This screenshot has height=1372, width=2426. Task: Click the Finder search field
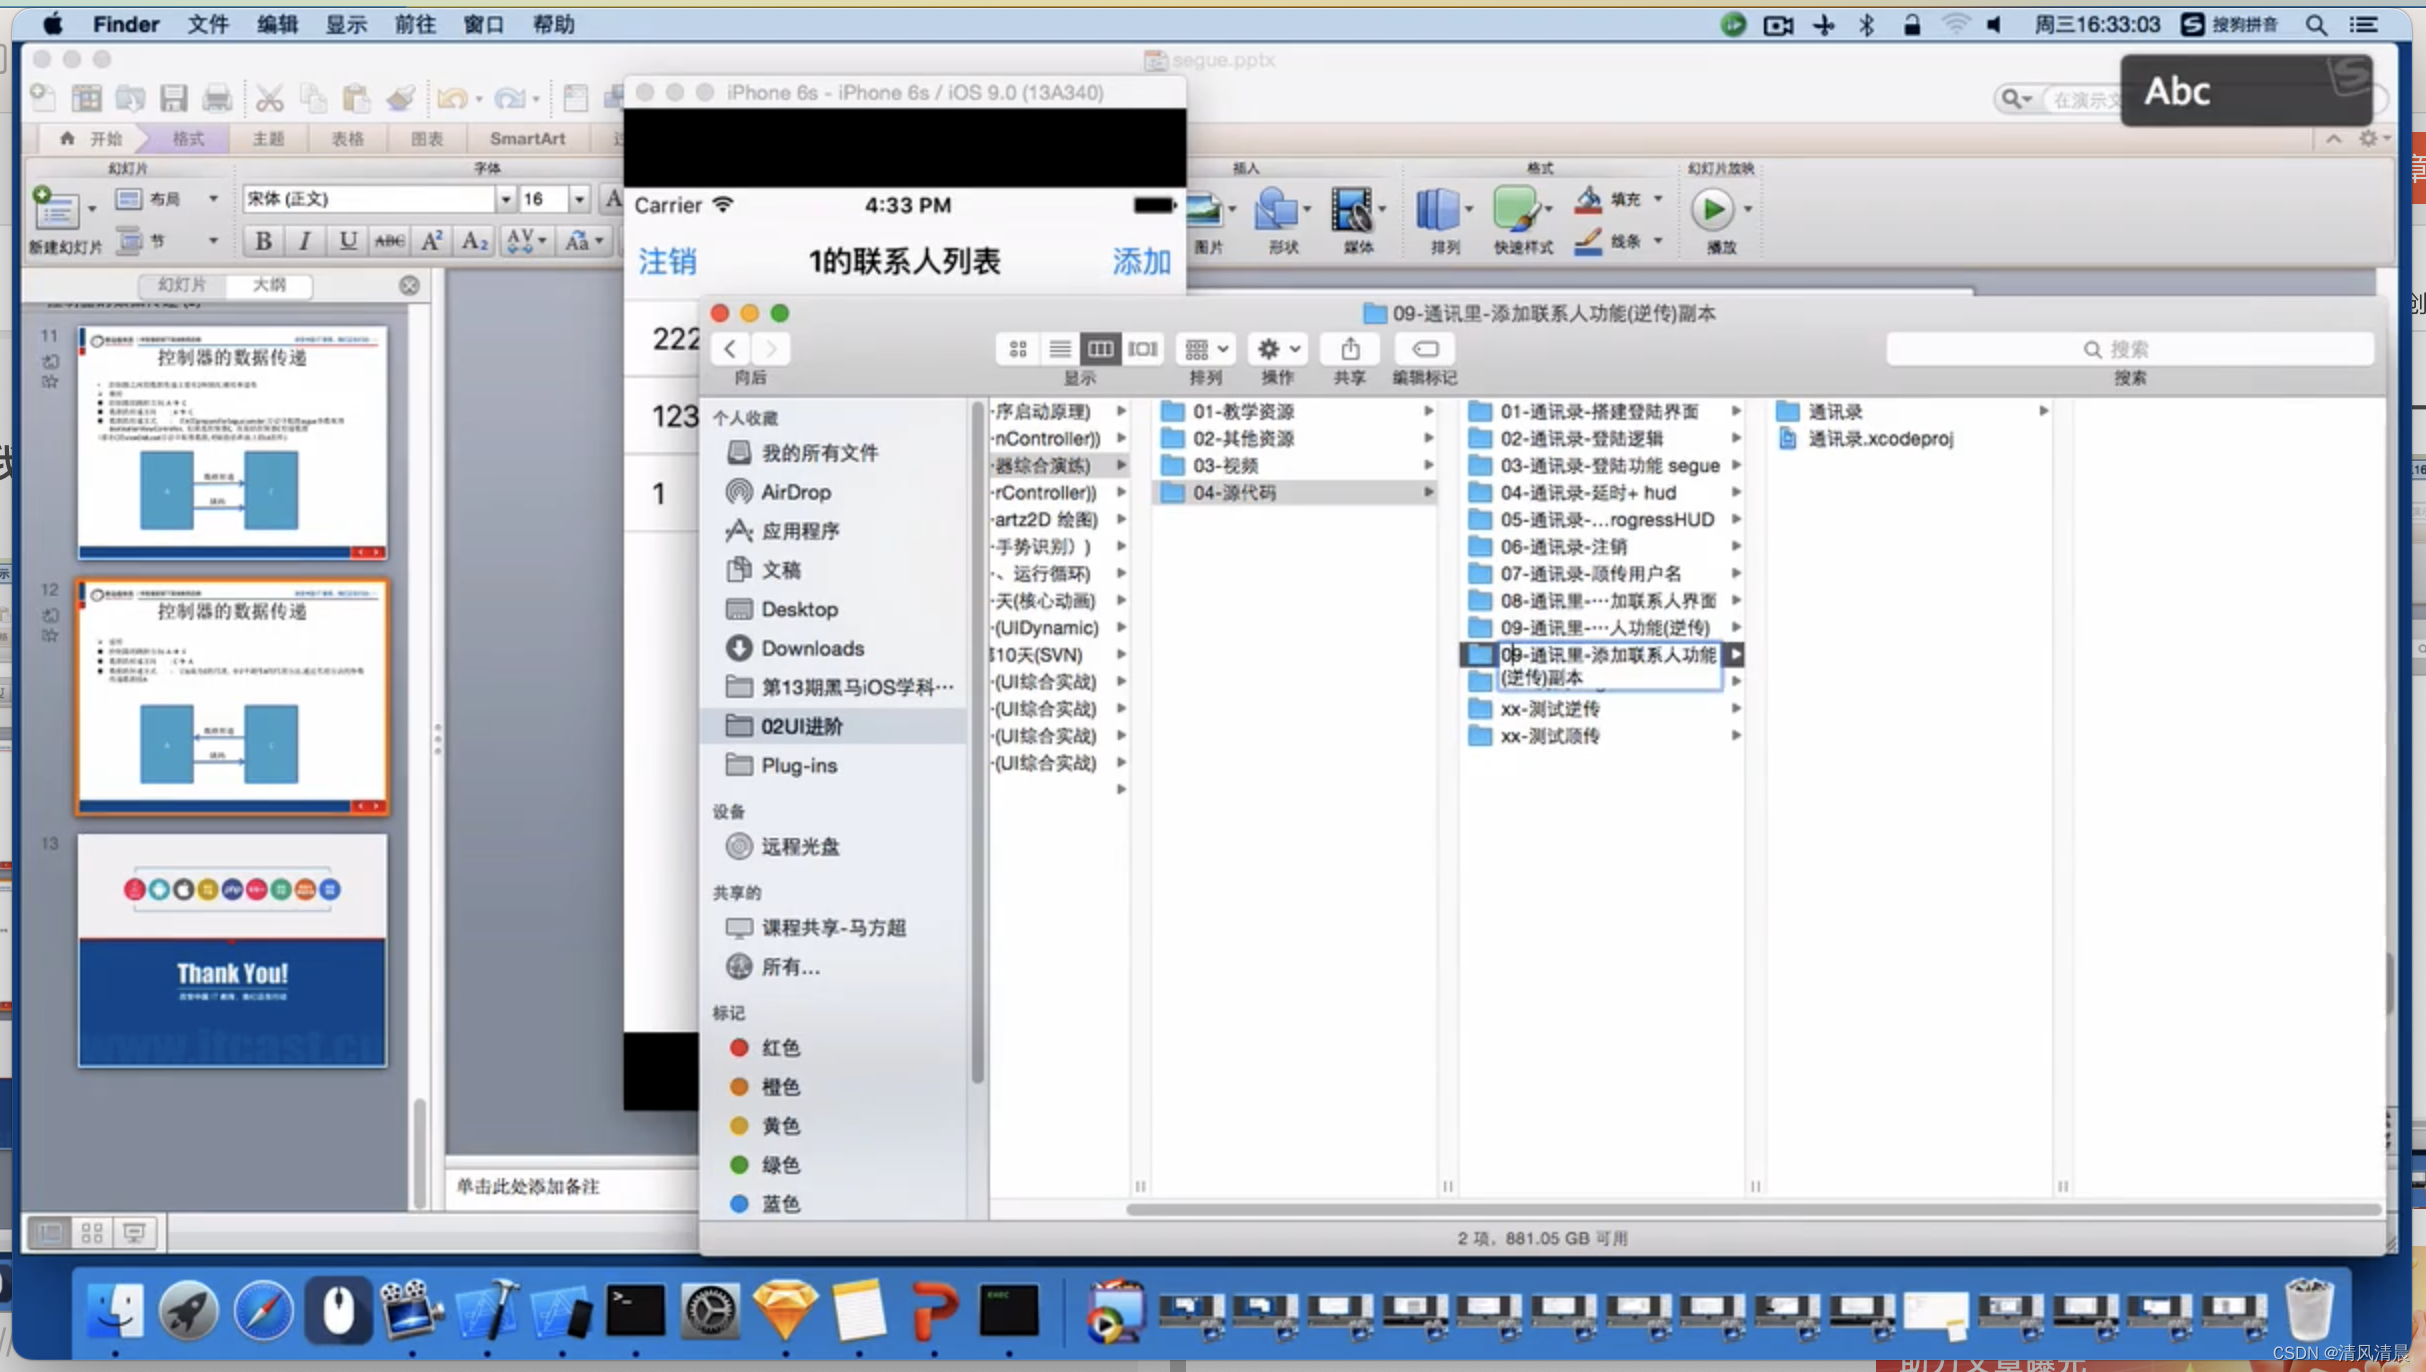[x=2130, y=349]
